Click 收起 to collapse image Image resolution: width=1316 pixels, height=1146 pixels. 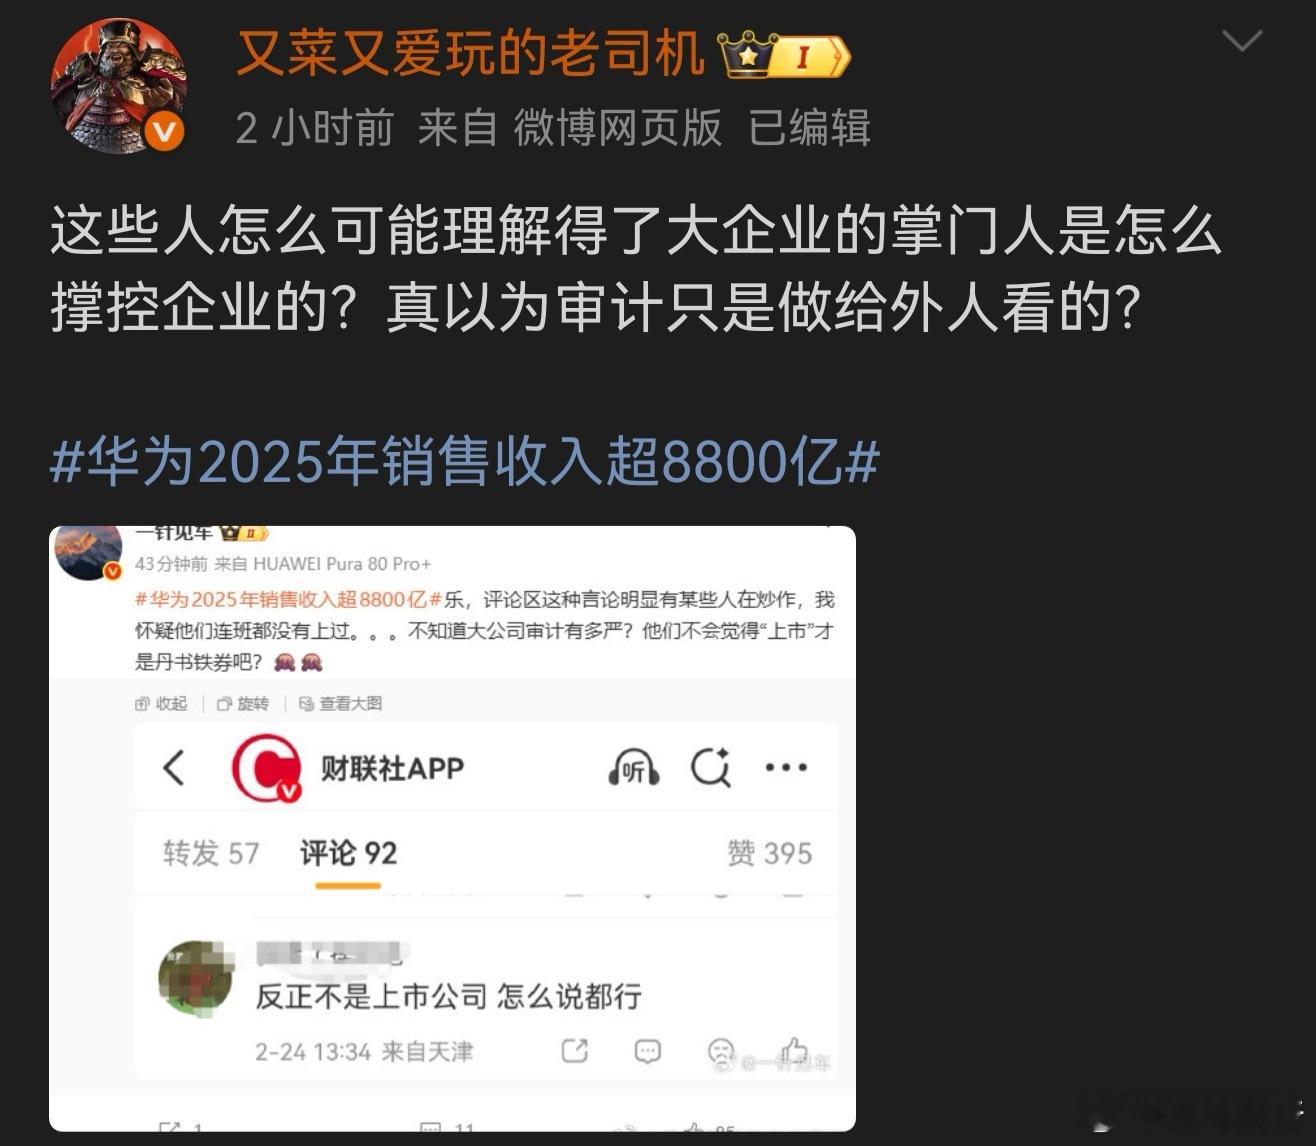click(161, 704)
